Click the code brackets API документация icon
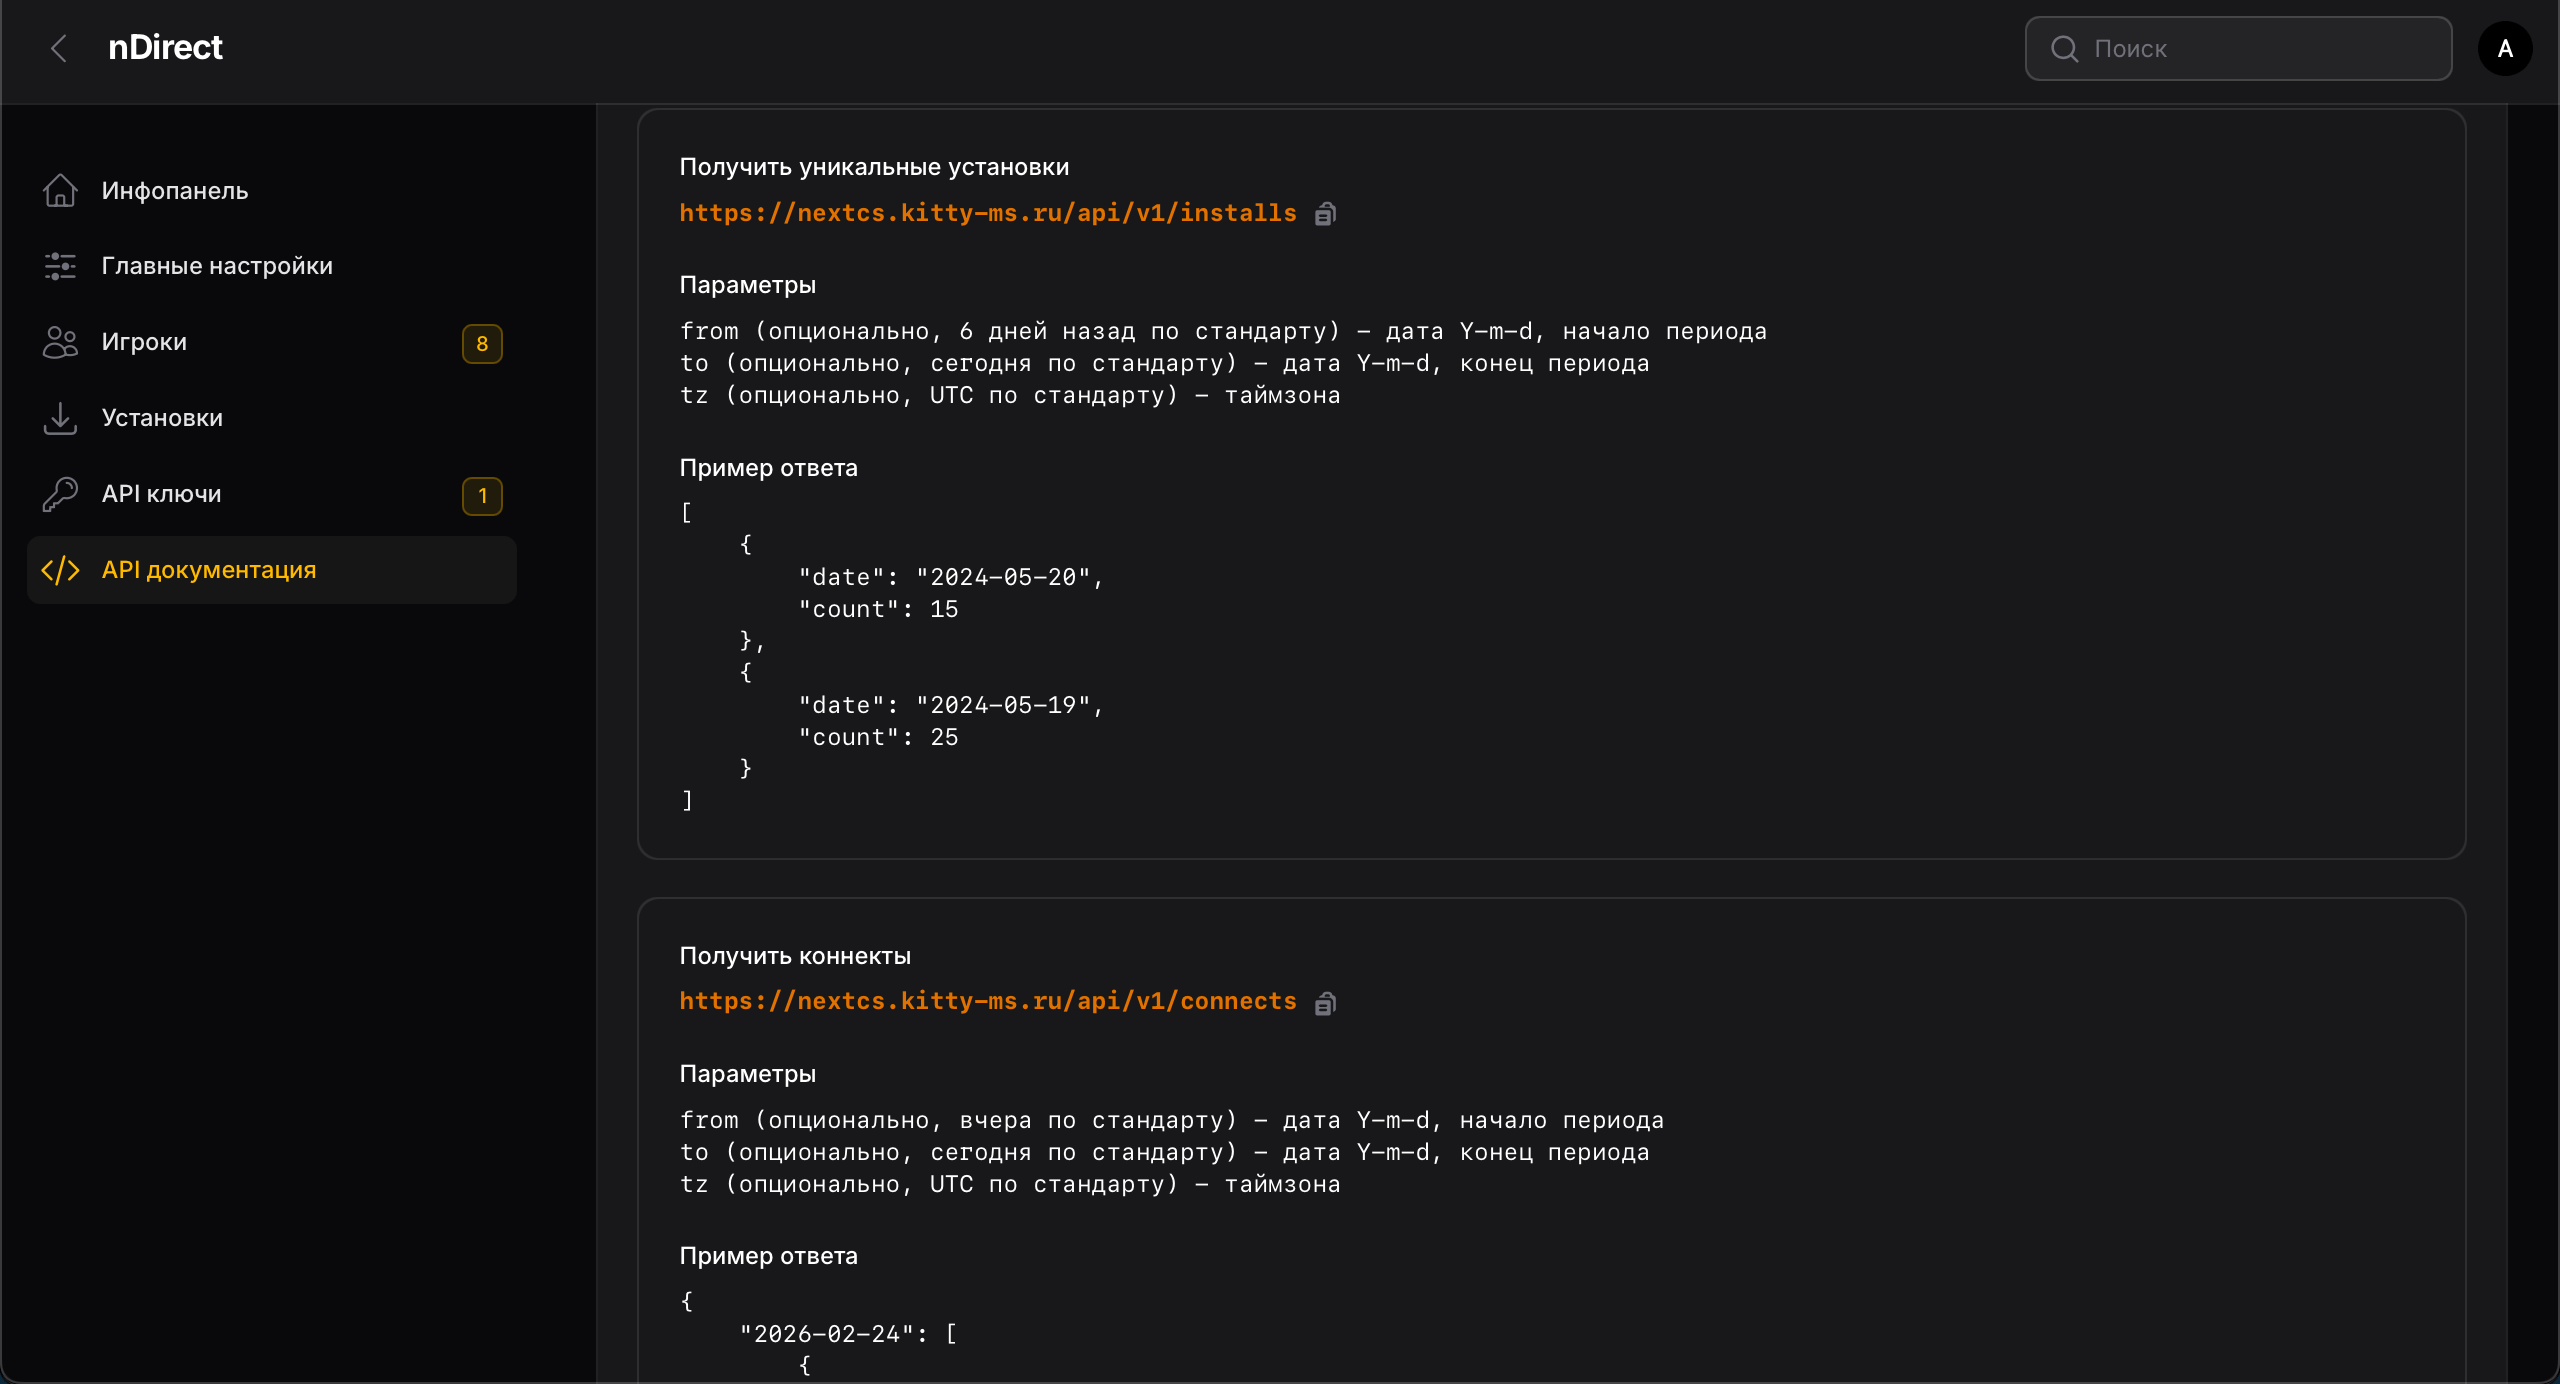 point(60,570)
